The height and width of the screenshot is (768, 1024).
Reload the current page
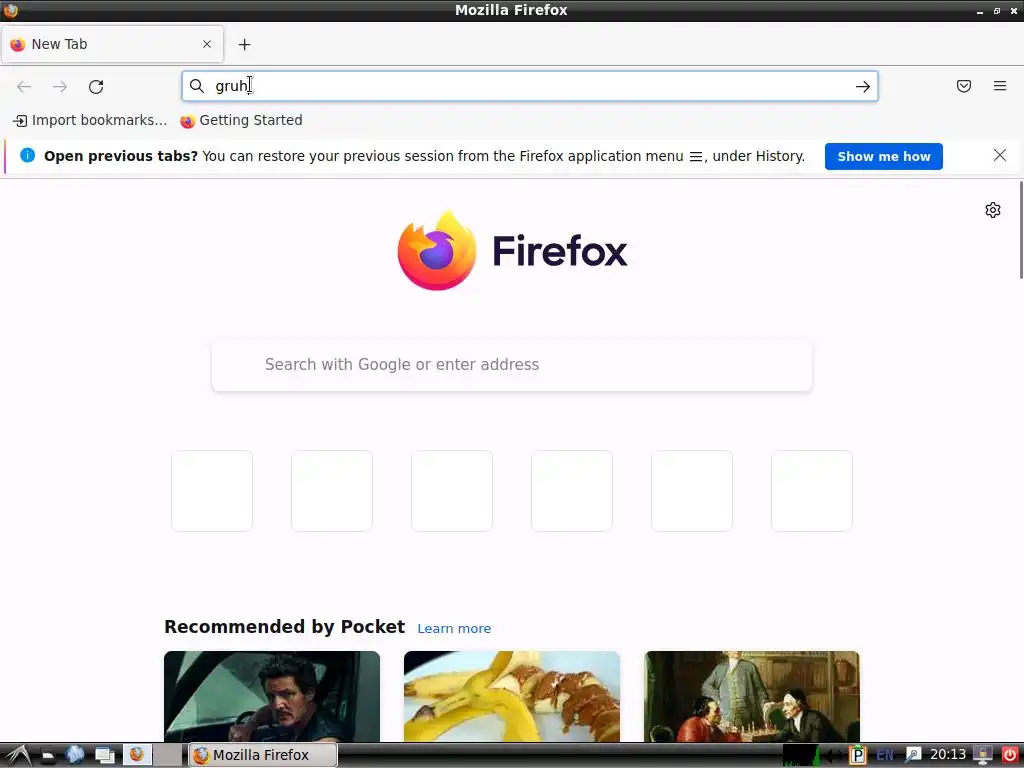pos(96,86)
